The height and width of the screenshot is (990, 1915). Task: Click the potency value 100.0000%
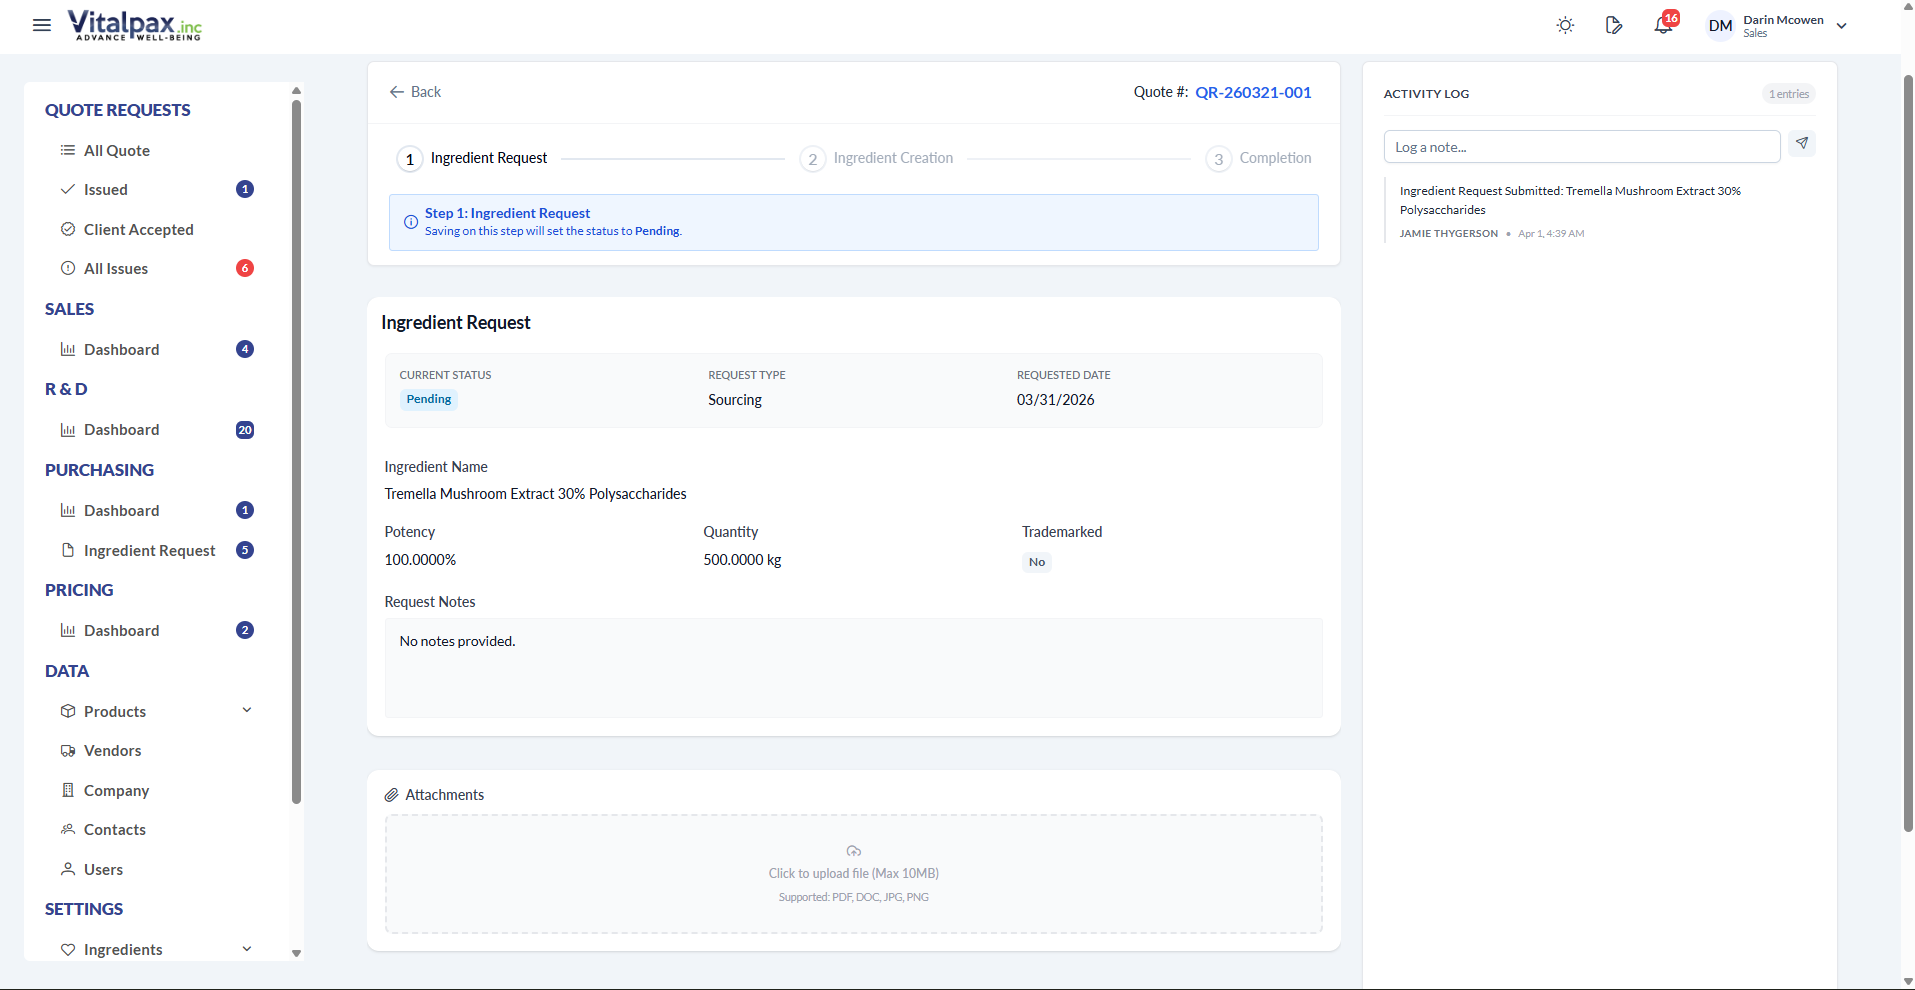(x=420, y=560)
